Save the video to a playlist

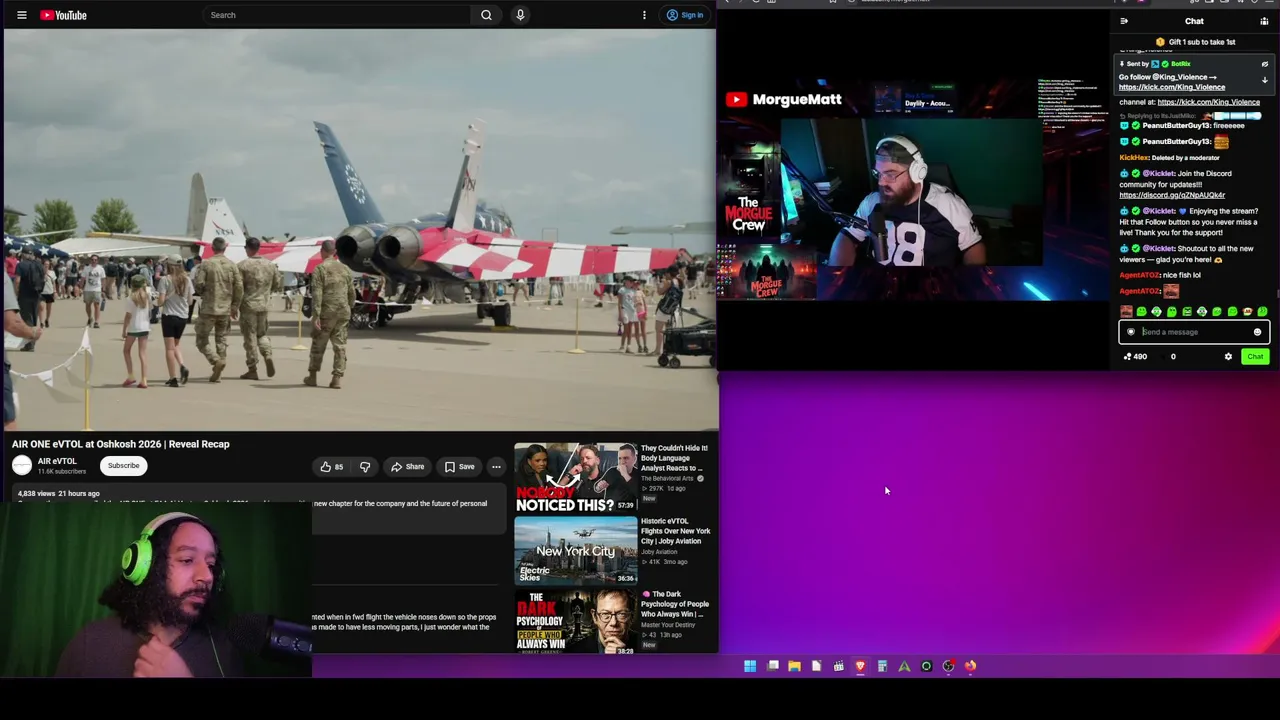(x=460, y=467)
